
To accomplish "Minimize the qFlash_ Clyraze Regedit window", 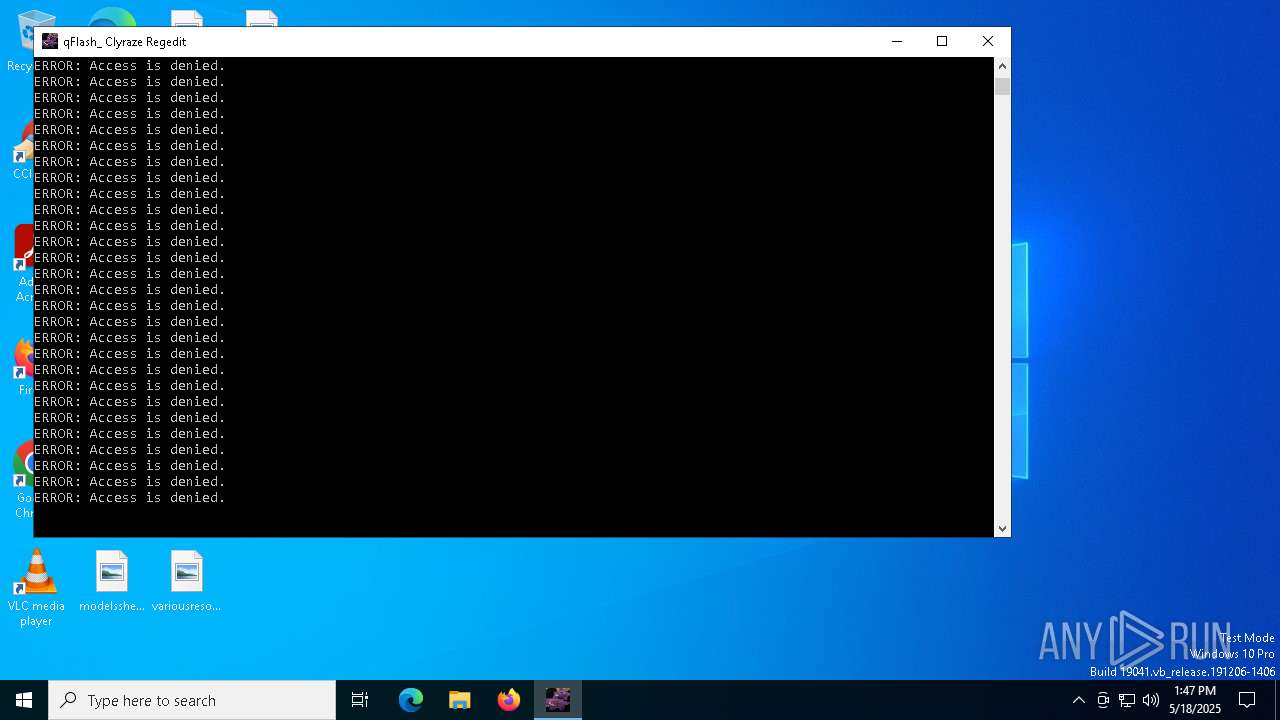I will pyautogui.click(x=897, y=41).
